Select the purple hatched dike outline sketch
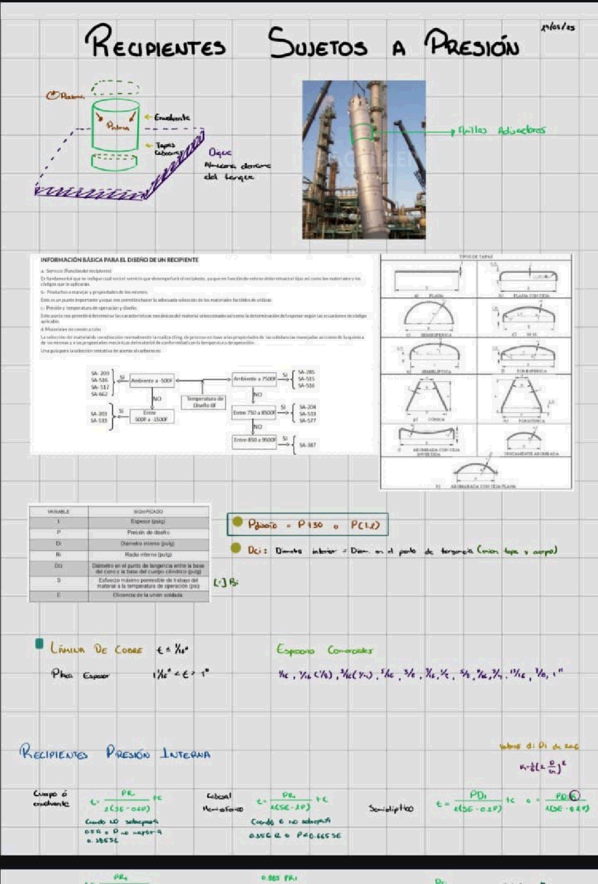Image resolution: width=598 pixels, height=884 pixels. click(x=119, y=163)
